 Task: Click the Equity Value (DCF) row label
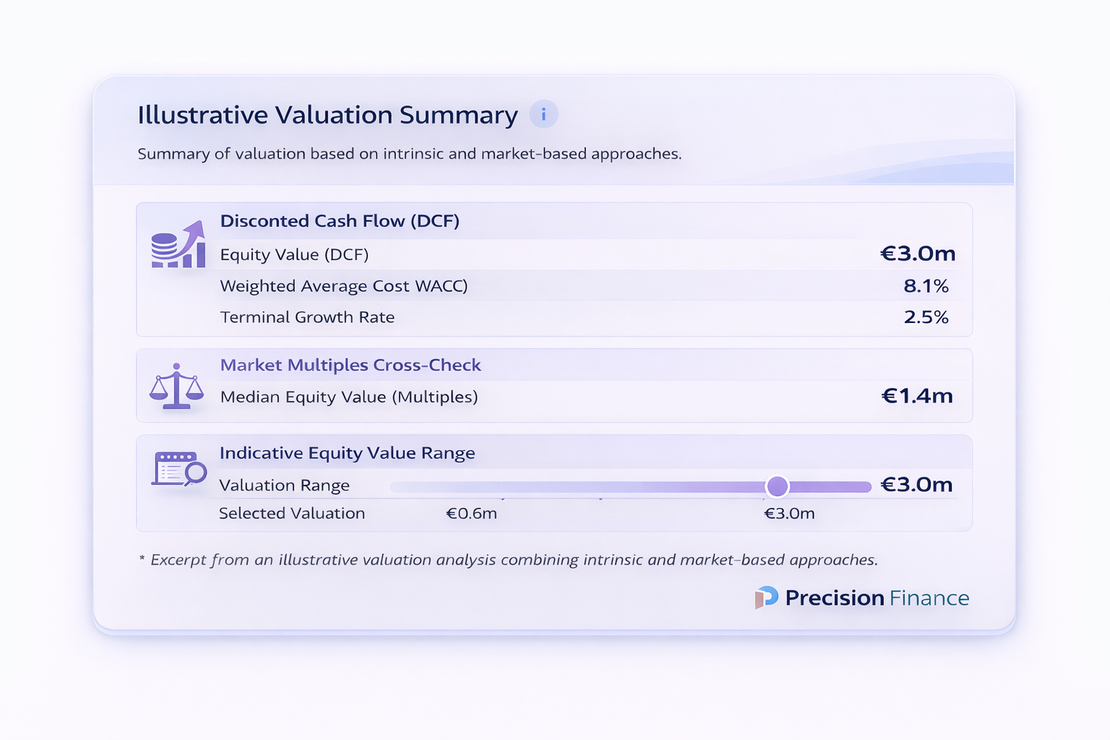(x=294, y=255)
